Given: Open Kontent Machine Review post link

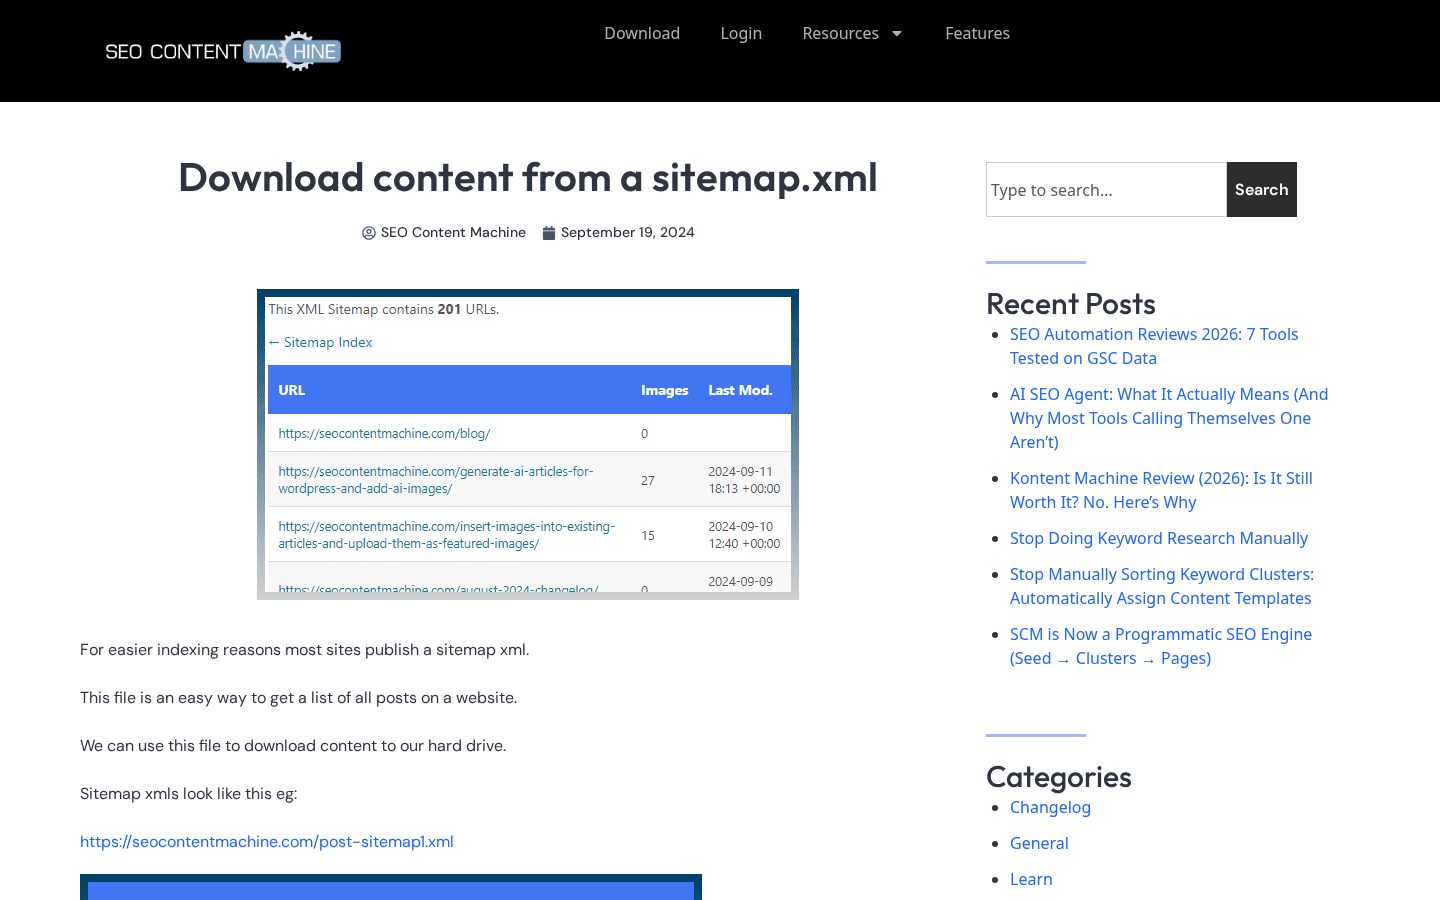Looking at the screenshot, I should click(1161, 490).
